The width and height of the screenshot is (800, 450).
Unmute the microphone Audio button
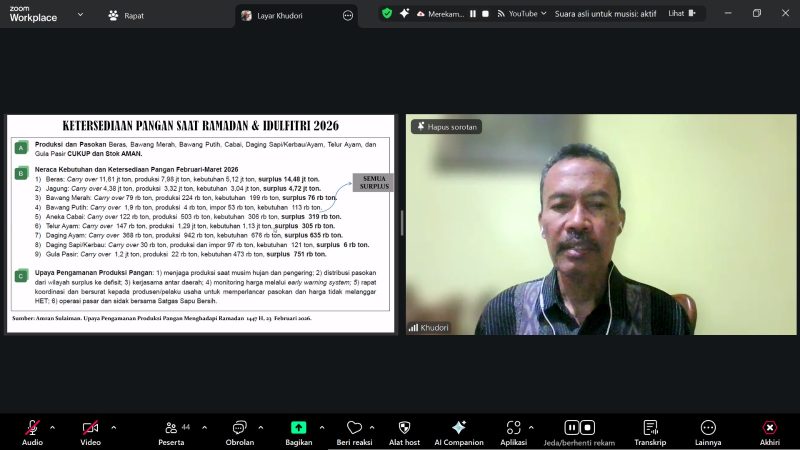click(32, 428)
